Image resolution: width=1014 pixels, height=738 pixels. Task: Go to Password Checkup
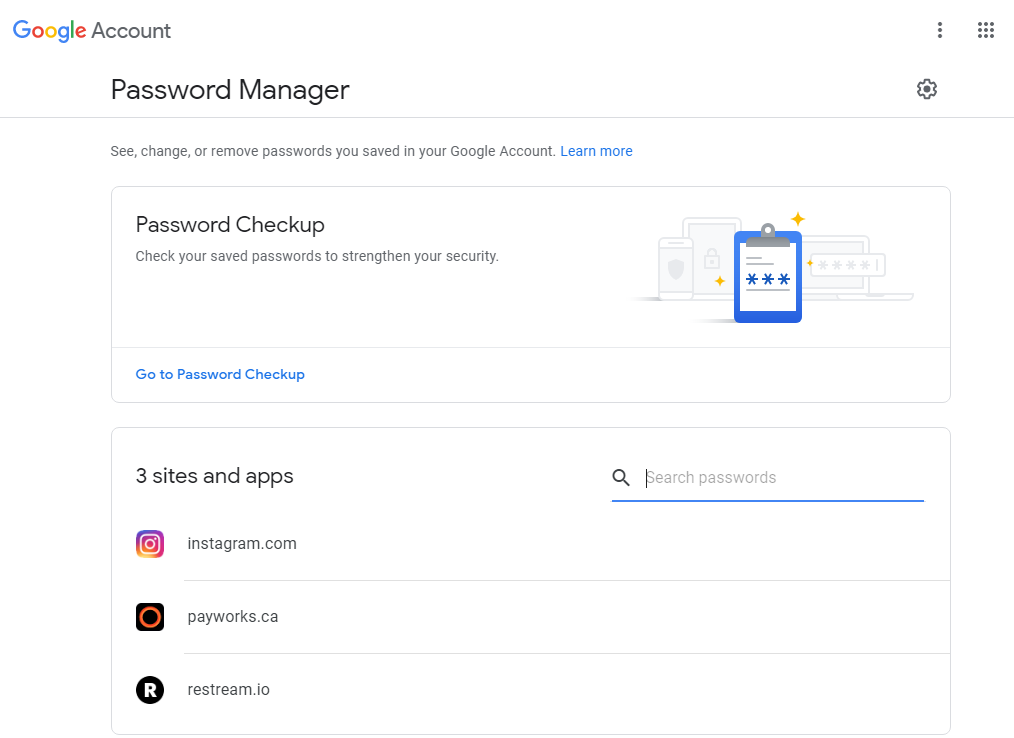click(x=220, y=374)
